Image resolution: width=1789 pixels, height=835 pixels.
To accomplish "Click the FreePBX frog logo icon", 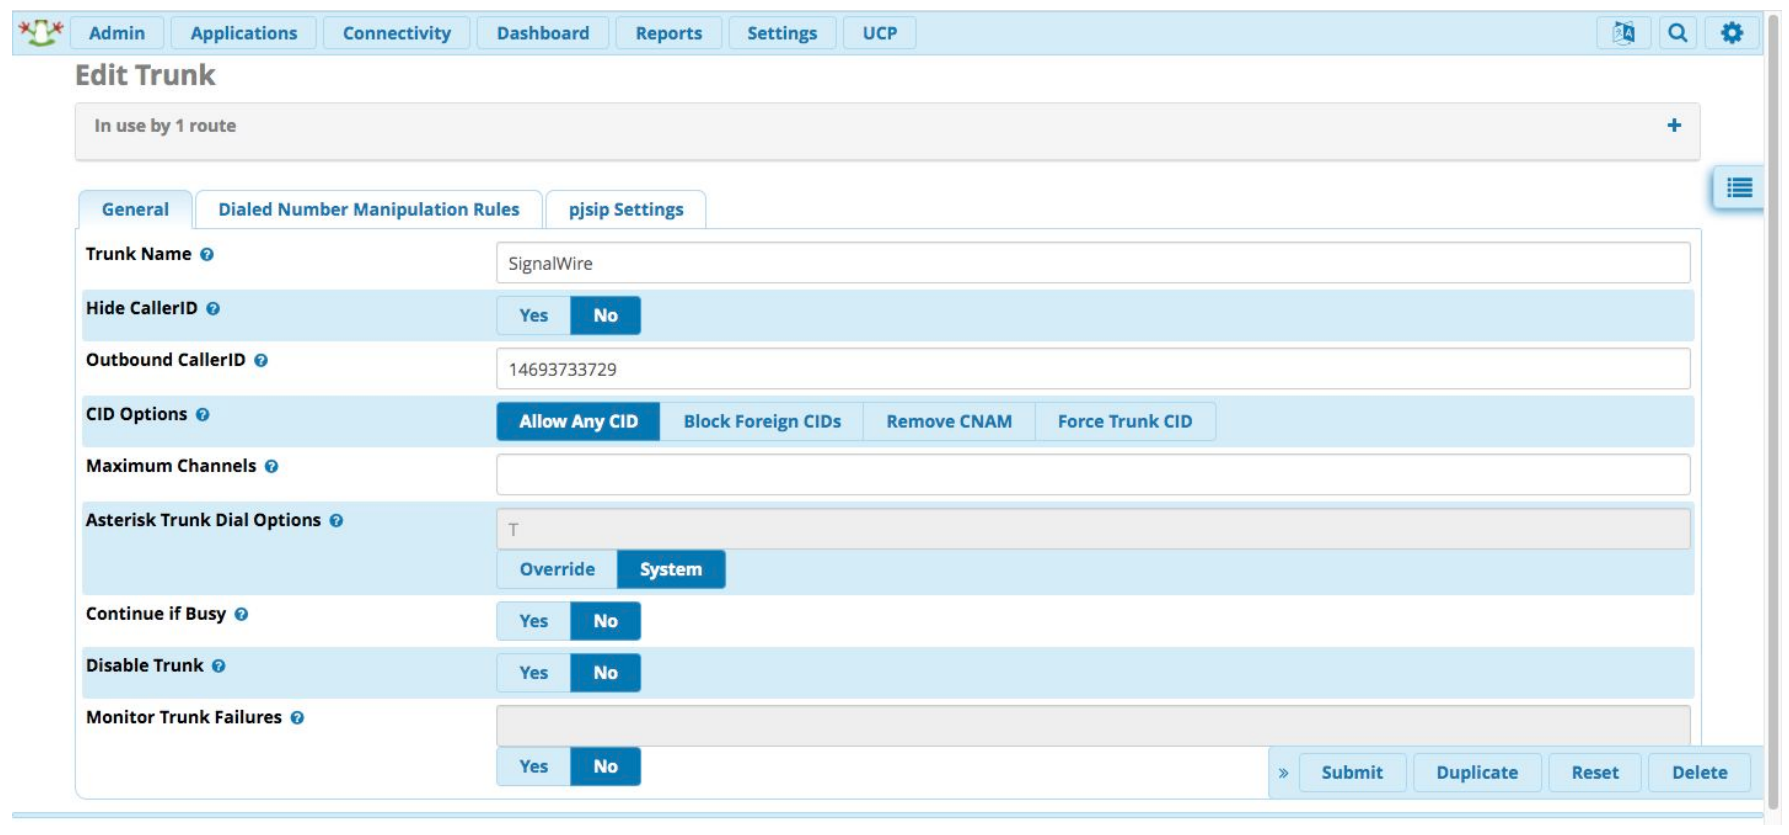I will 41,33.
